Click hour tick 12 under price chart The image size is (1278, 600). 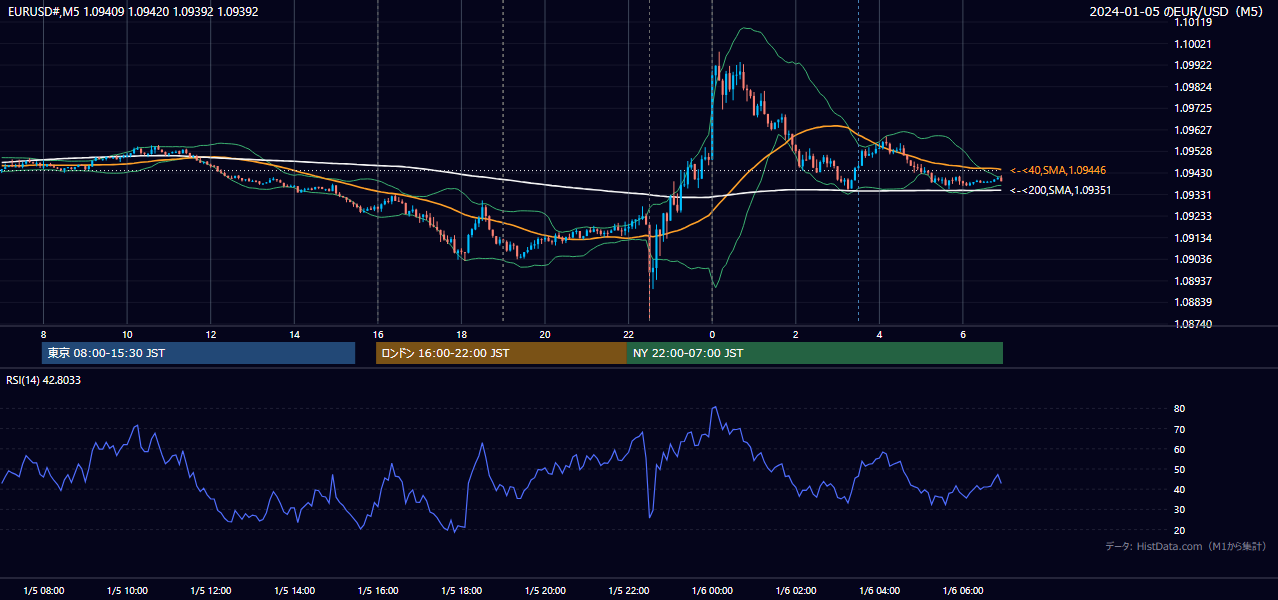tap(211, 334)
